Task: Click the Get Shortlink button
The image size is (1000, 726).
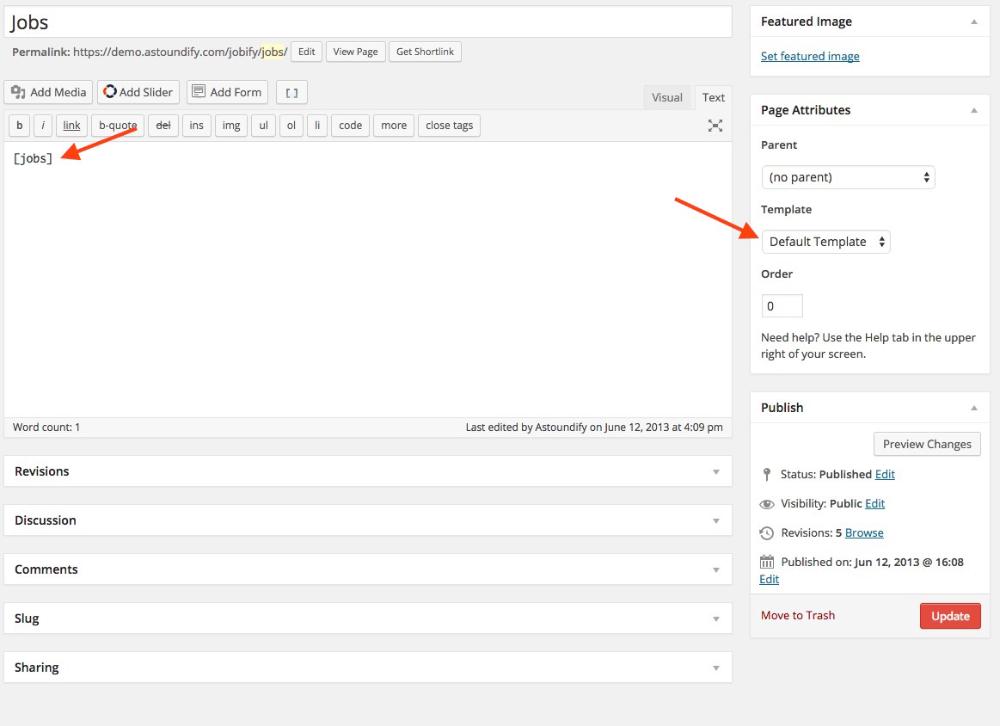Action: tap(425, 52)
